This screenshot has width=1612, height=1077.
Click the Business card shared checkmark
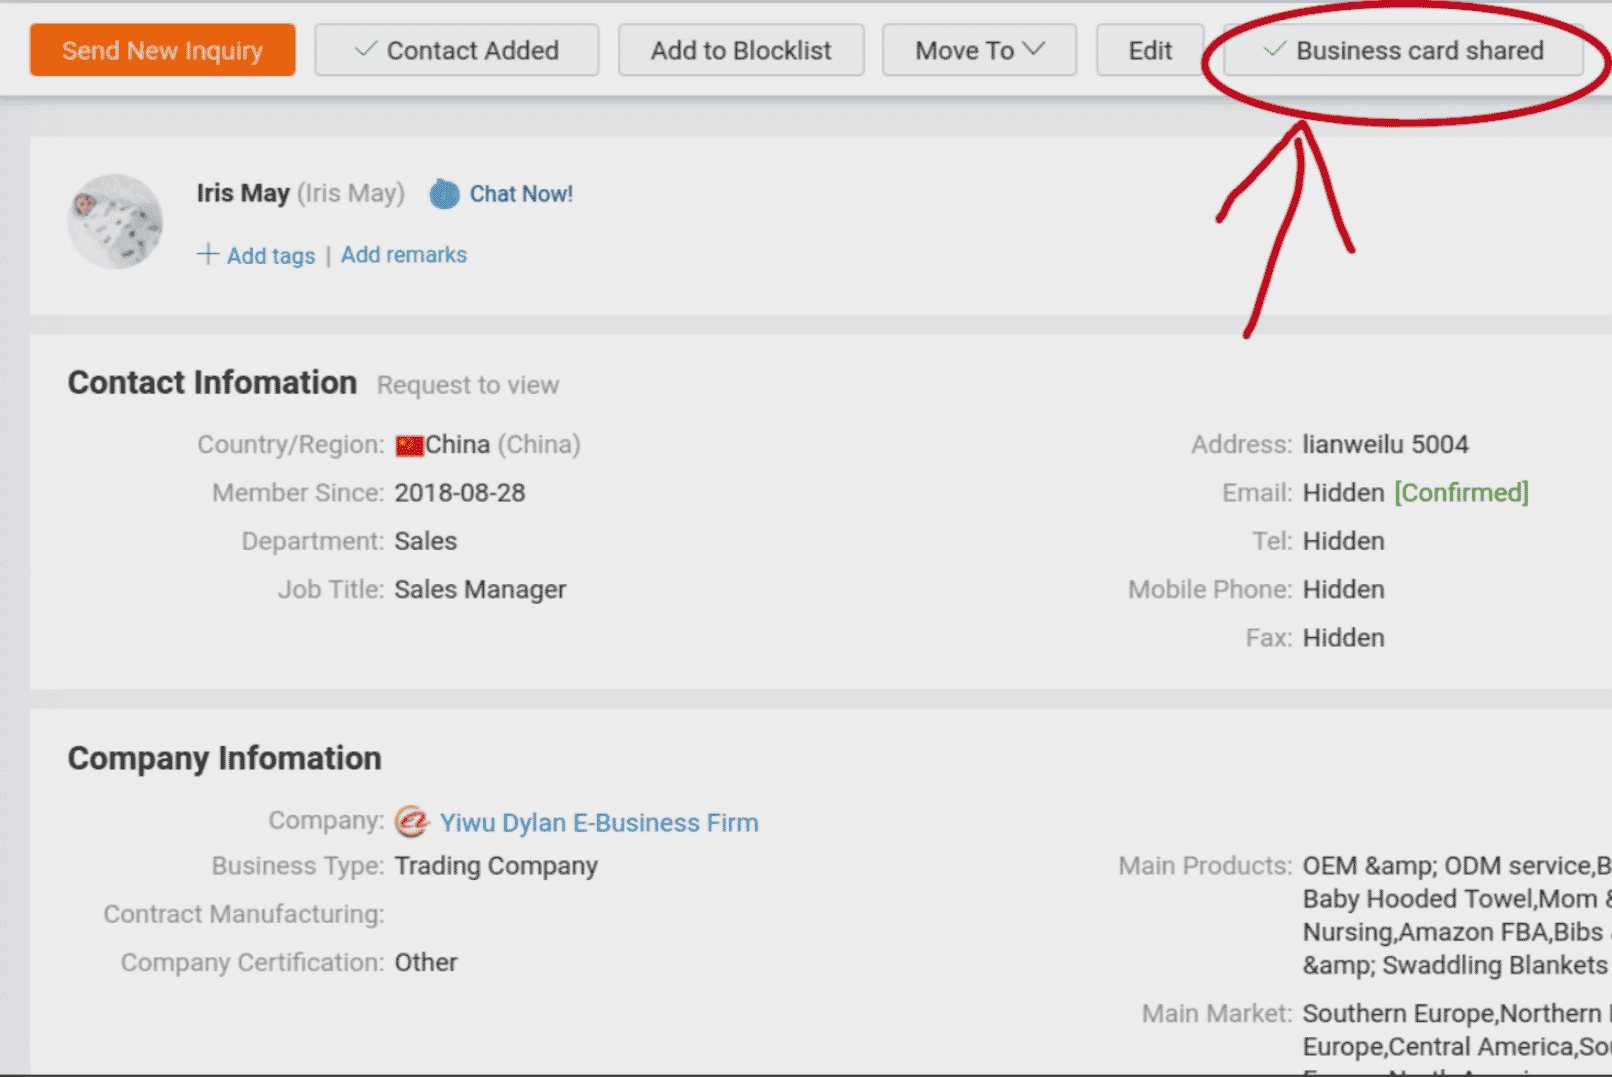tap(1274, 50)
